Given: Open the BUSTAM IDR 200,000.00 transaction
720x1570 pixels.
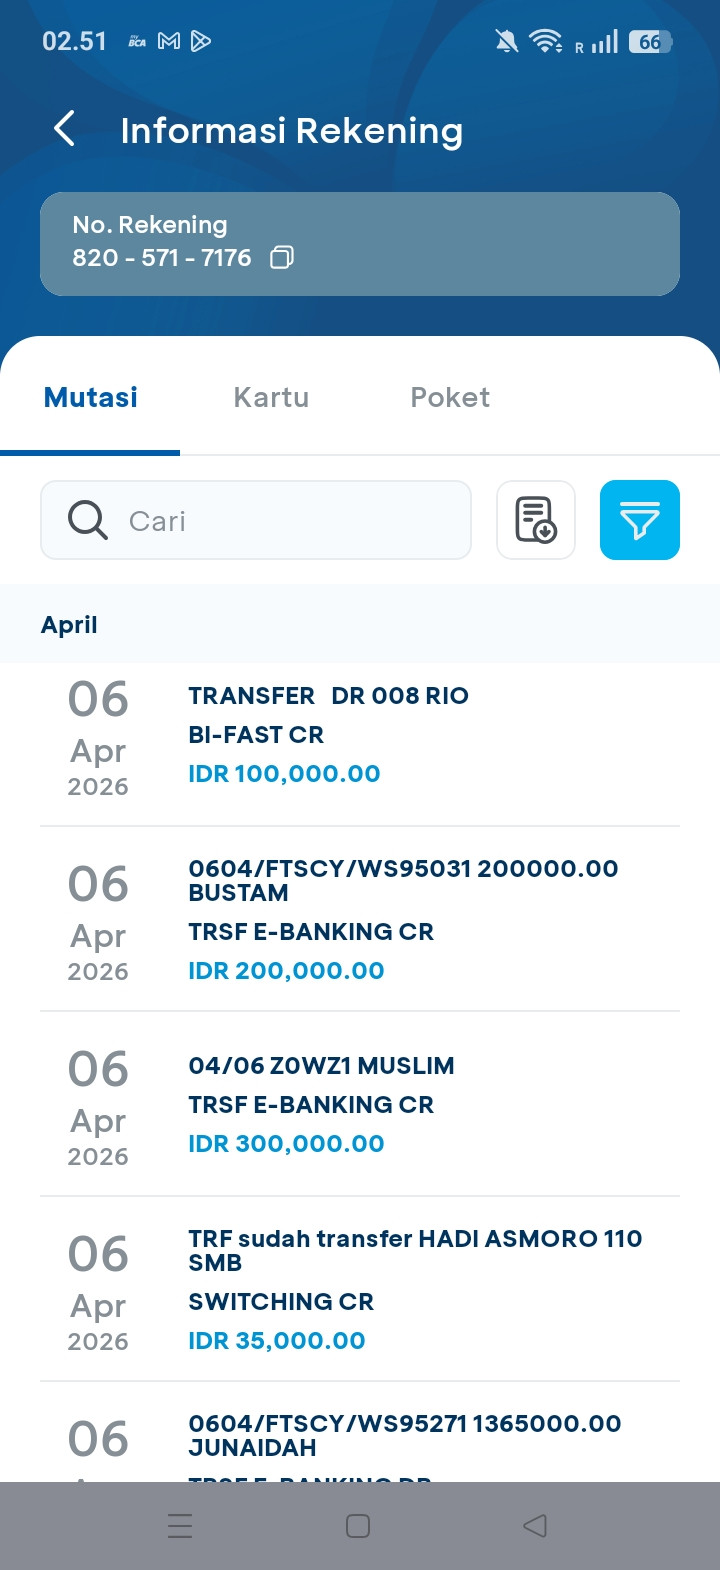Looking at the screenshot, I should tap(360, 919).
